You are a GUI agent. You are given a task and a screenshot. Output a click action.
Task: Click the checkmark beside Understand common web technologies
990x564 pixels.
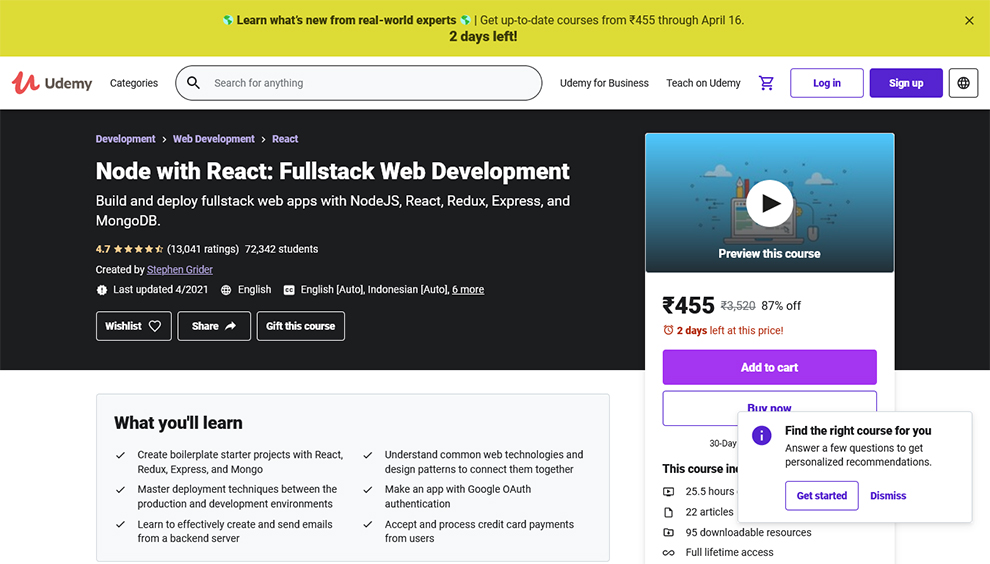(x=367, y=455)
